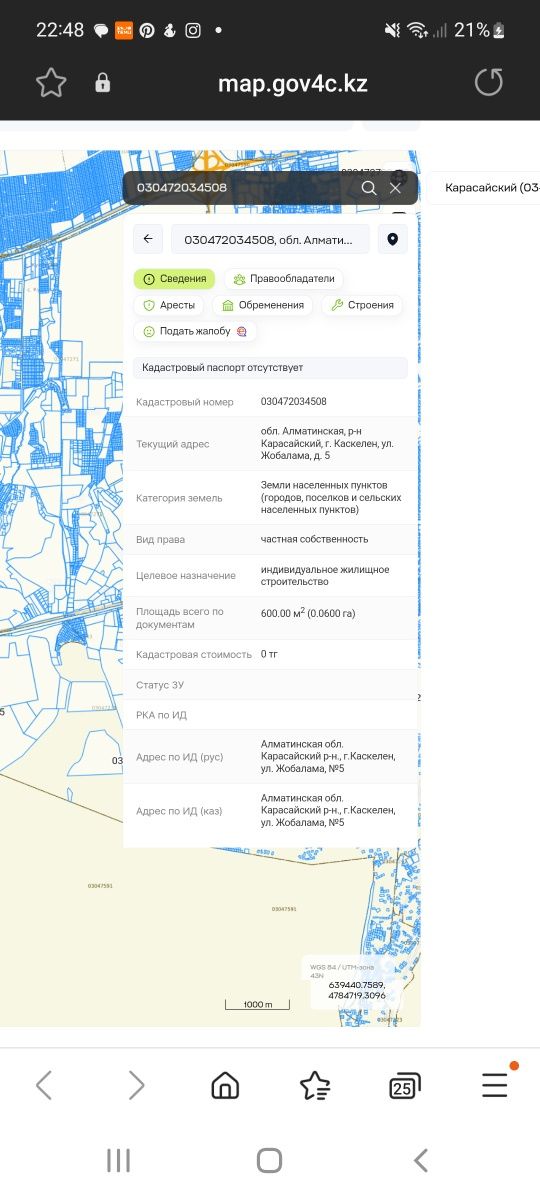Clear the cadastral number search field
The width and height of the screenshot is (540, 1200).
click(396, 188)
